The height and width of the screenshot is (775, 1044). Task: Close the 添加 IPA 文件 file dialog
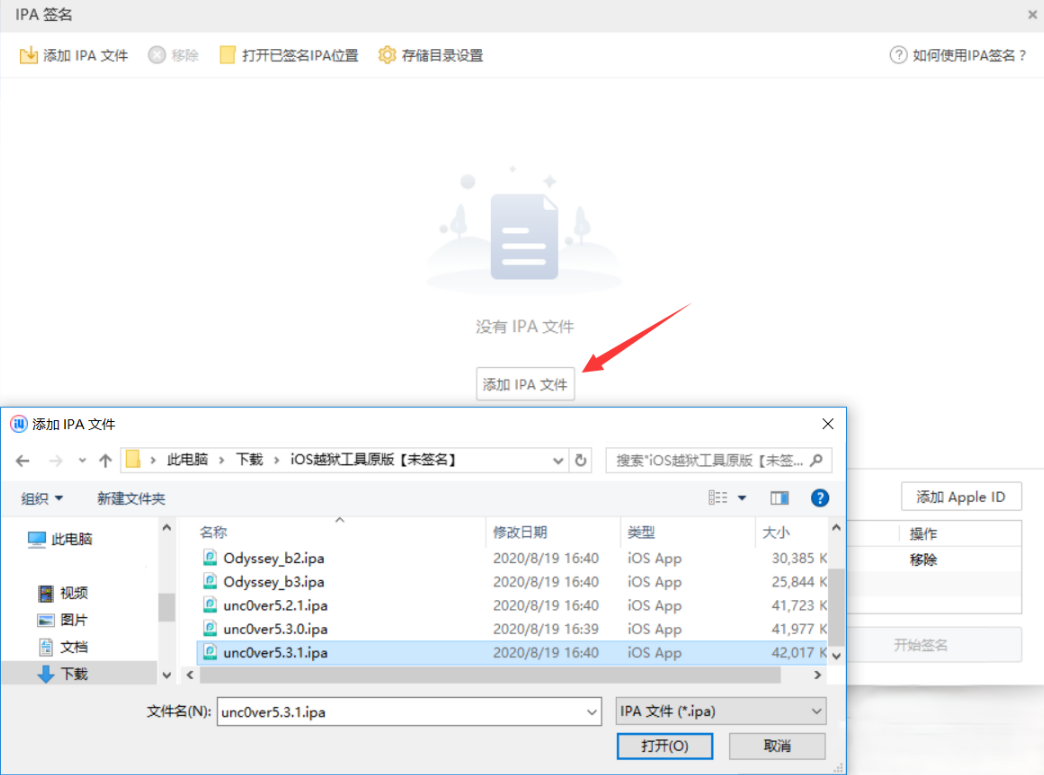[x=828, y=424]
